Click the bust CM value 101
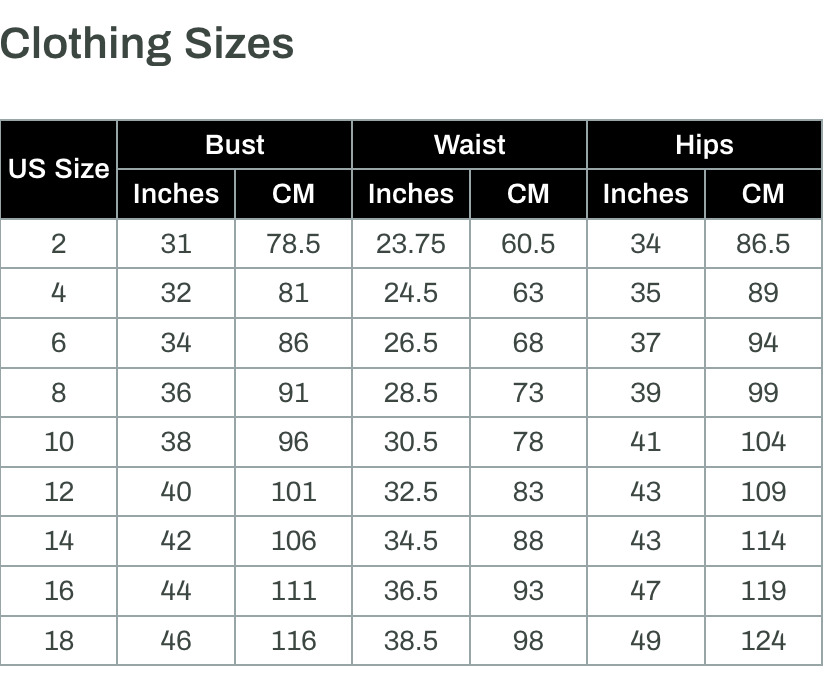 coord(293,491)
